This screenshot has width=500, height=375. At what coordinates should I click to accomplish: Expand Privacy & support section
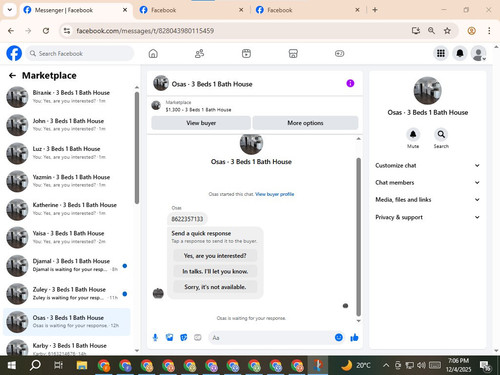coord(427,217)
